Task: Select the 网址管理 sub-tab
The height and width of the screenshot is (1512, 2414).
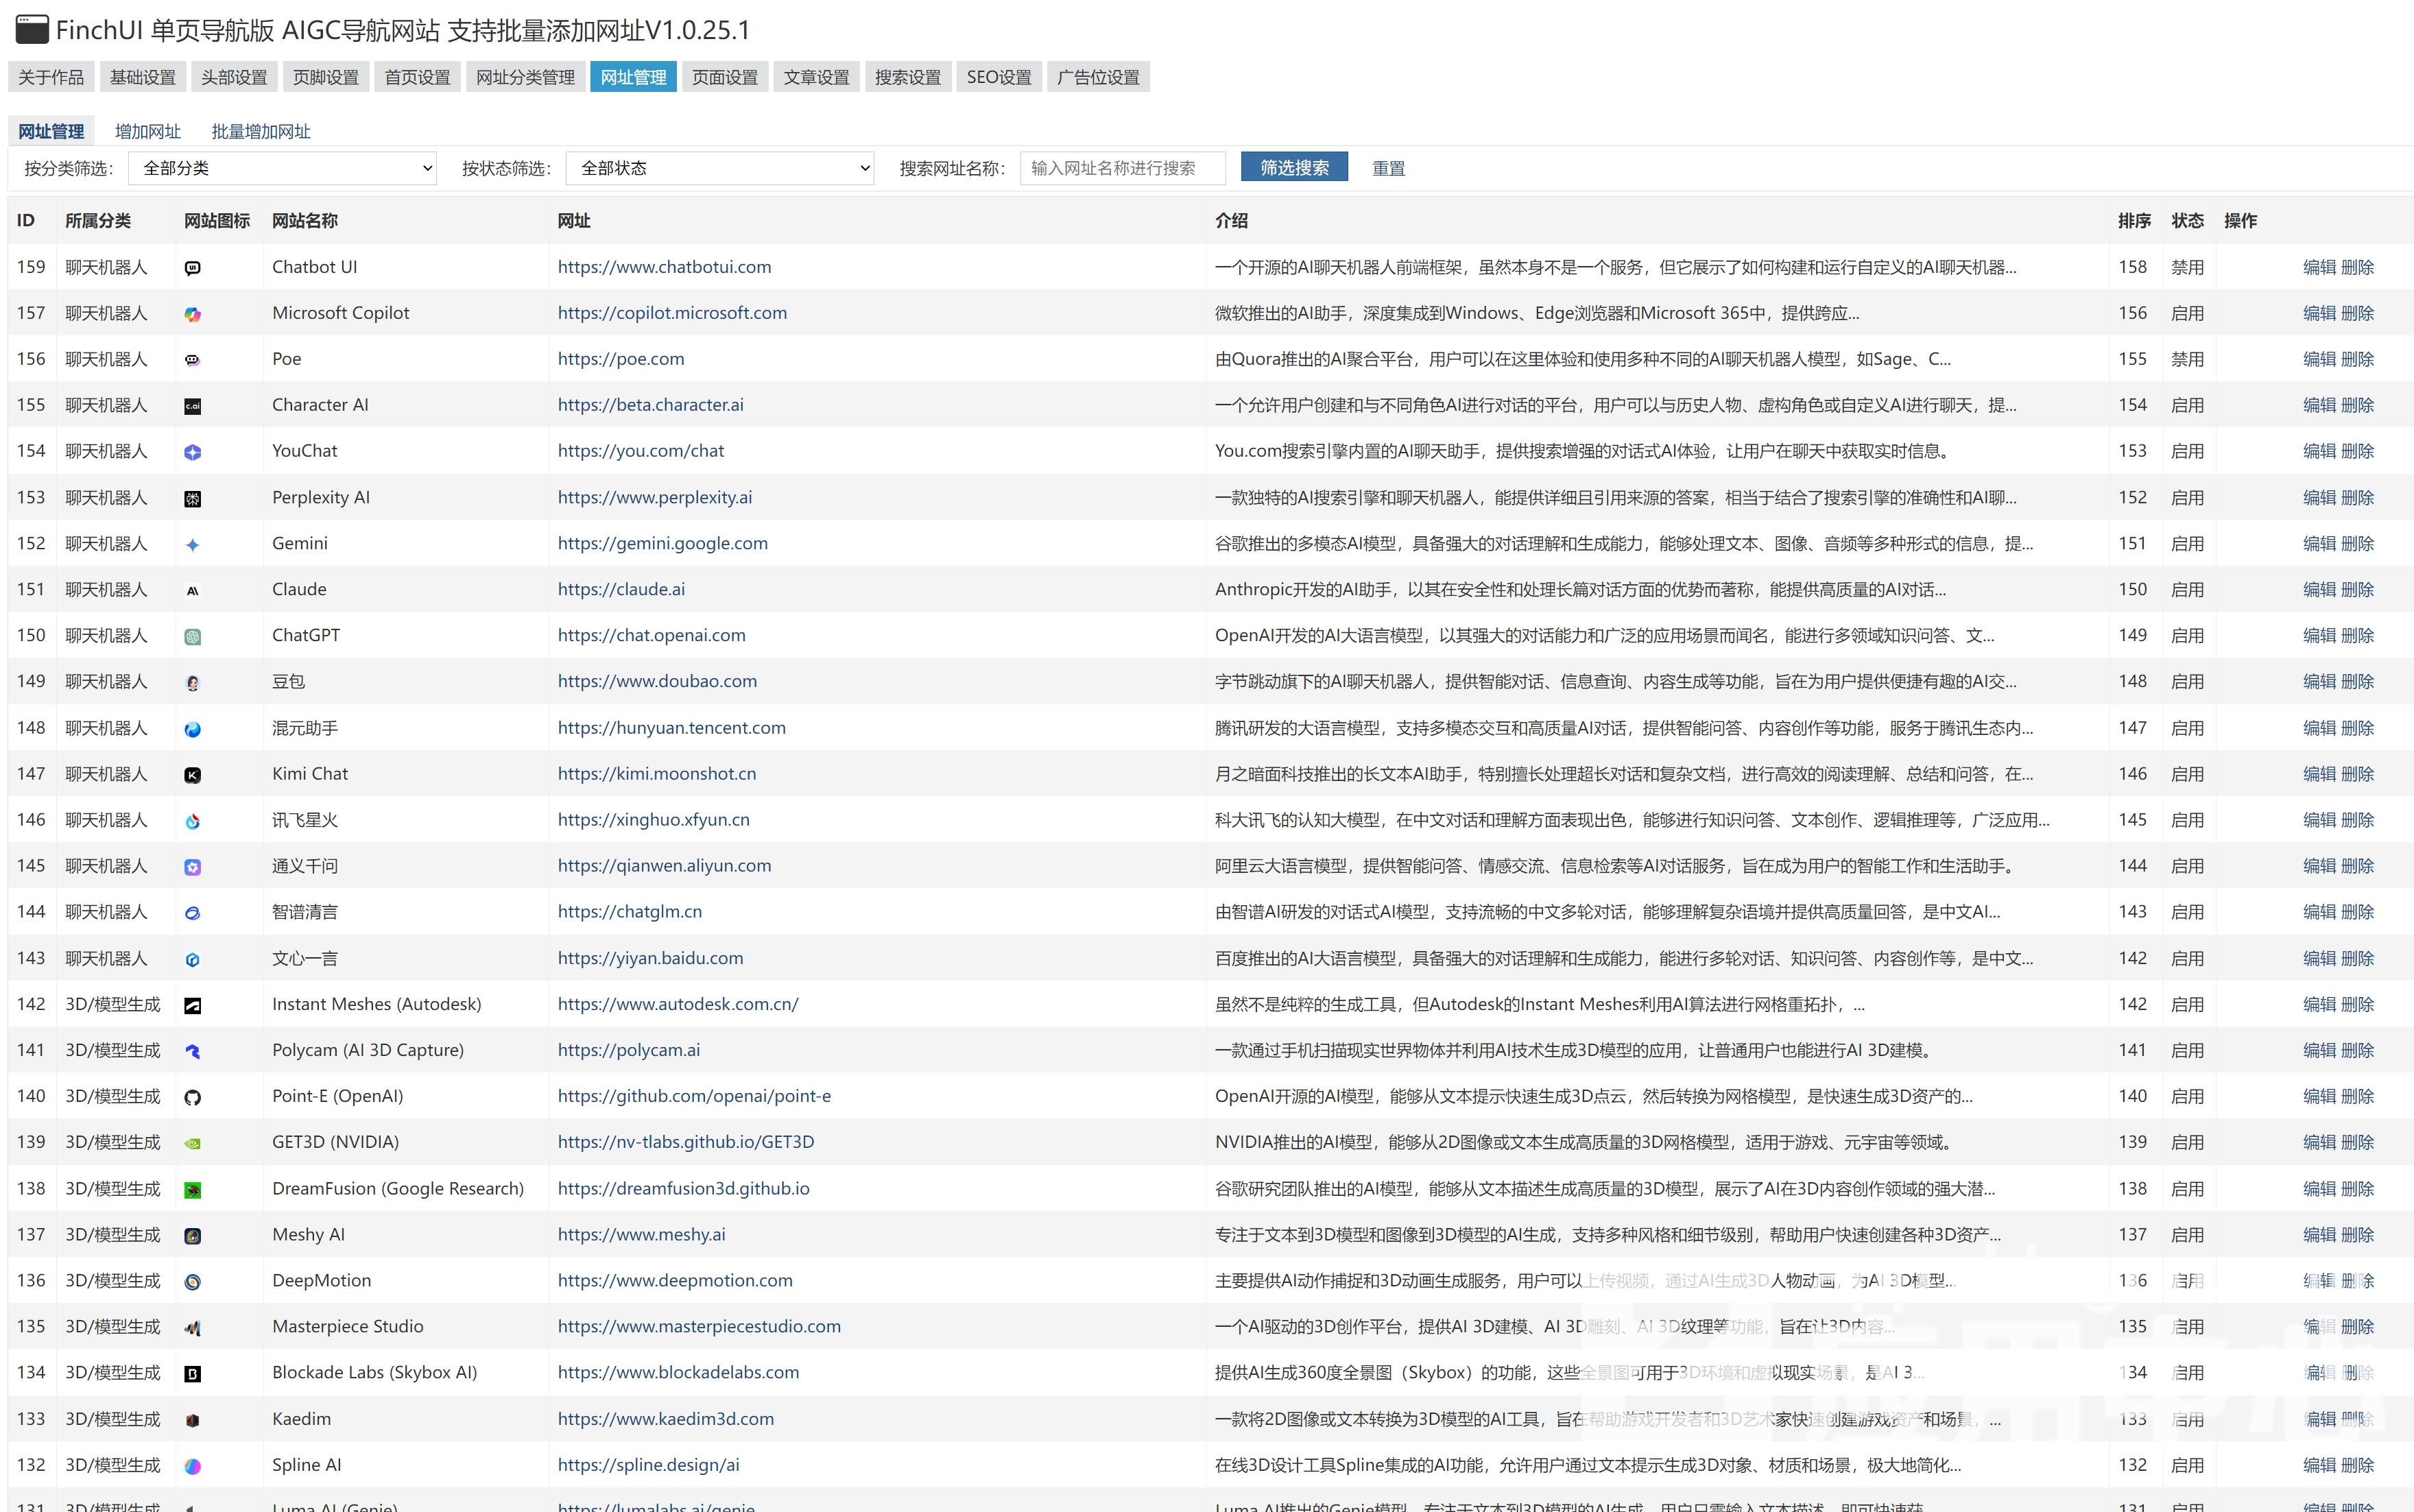Action: click(x=51, y=131)
